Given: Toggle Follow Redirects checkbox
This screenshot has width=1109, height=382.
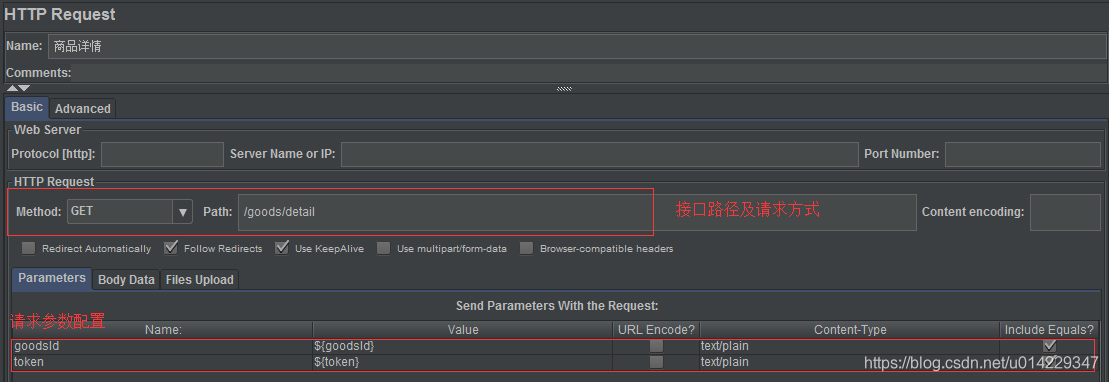Looking at the screenshot, I should click(x=170, y=248).
